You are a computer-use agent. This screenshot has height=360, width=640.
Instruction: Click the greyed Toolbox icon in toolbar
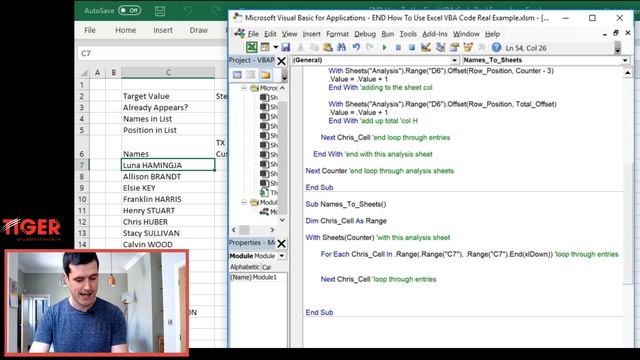(482, 47)
